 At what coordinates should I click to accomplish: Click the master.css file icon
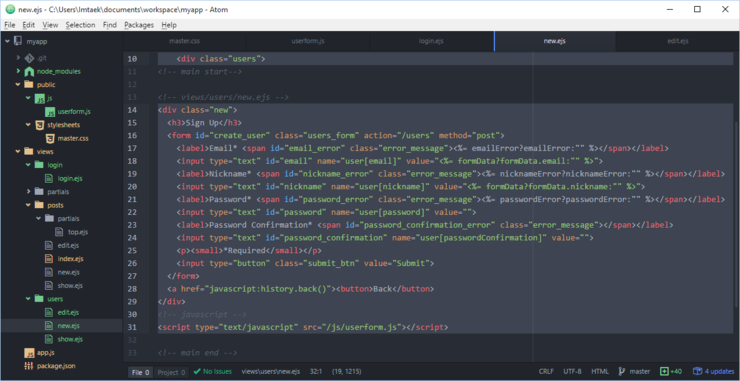(50, 139)
